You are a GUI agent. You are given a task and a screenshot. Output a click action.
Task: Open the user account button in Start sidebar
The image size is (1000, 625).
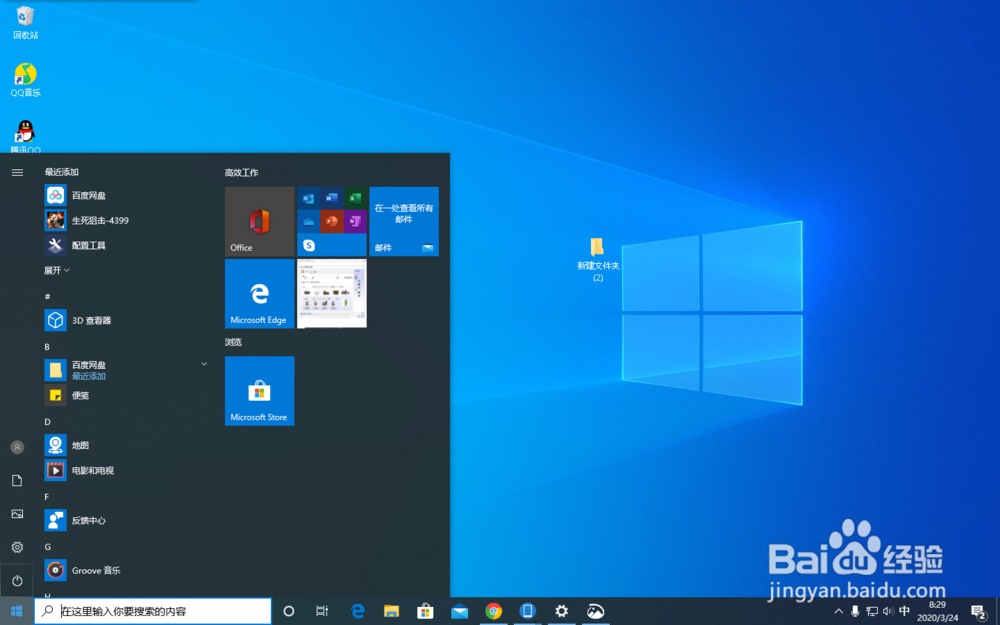tap(17, 447)
